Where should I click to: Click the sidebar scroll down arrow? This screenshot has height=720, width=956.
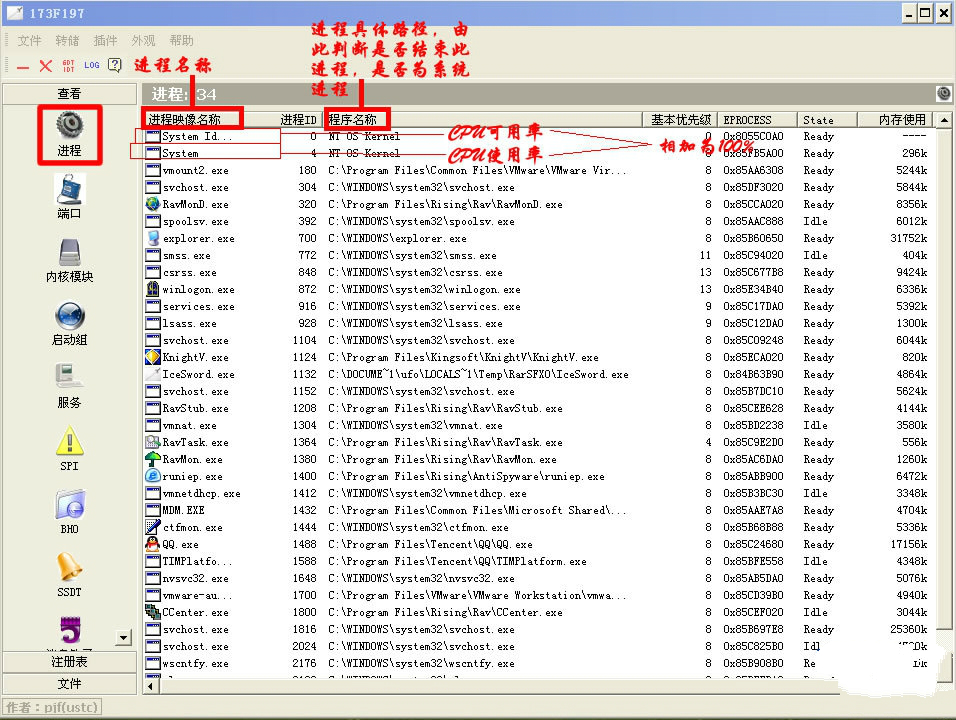coord(124,637)
